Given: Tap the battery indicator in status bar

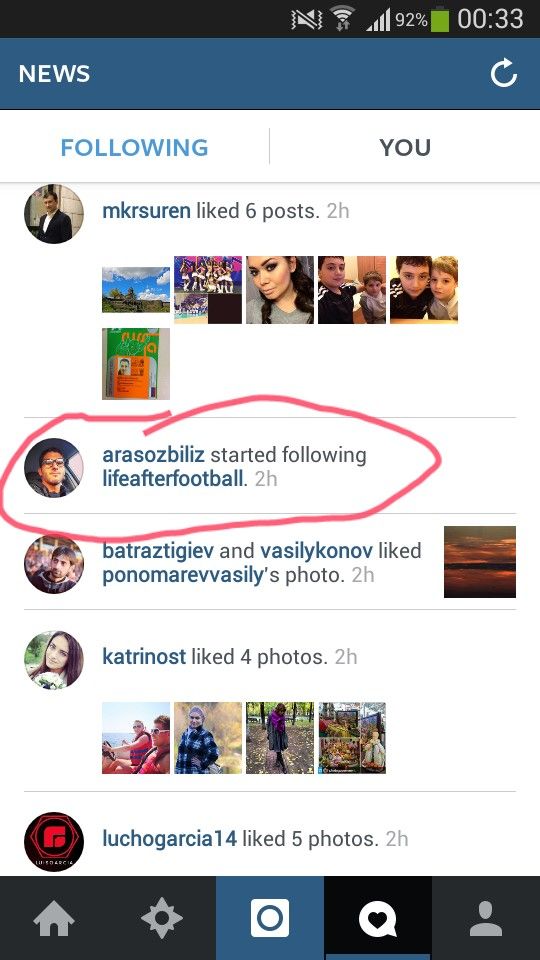Looking at the screenshot, I should point(440,19).
